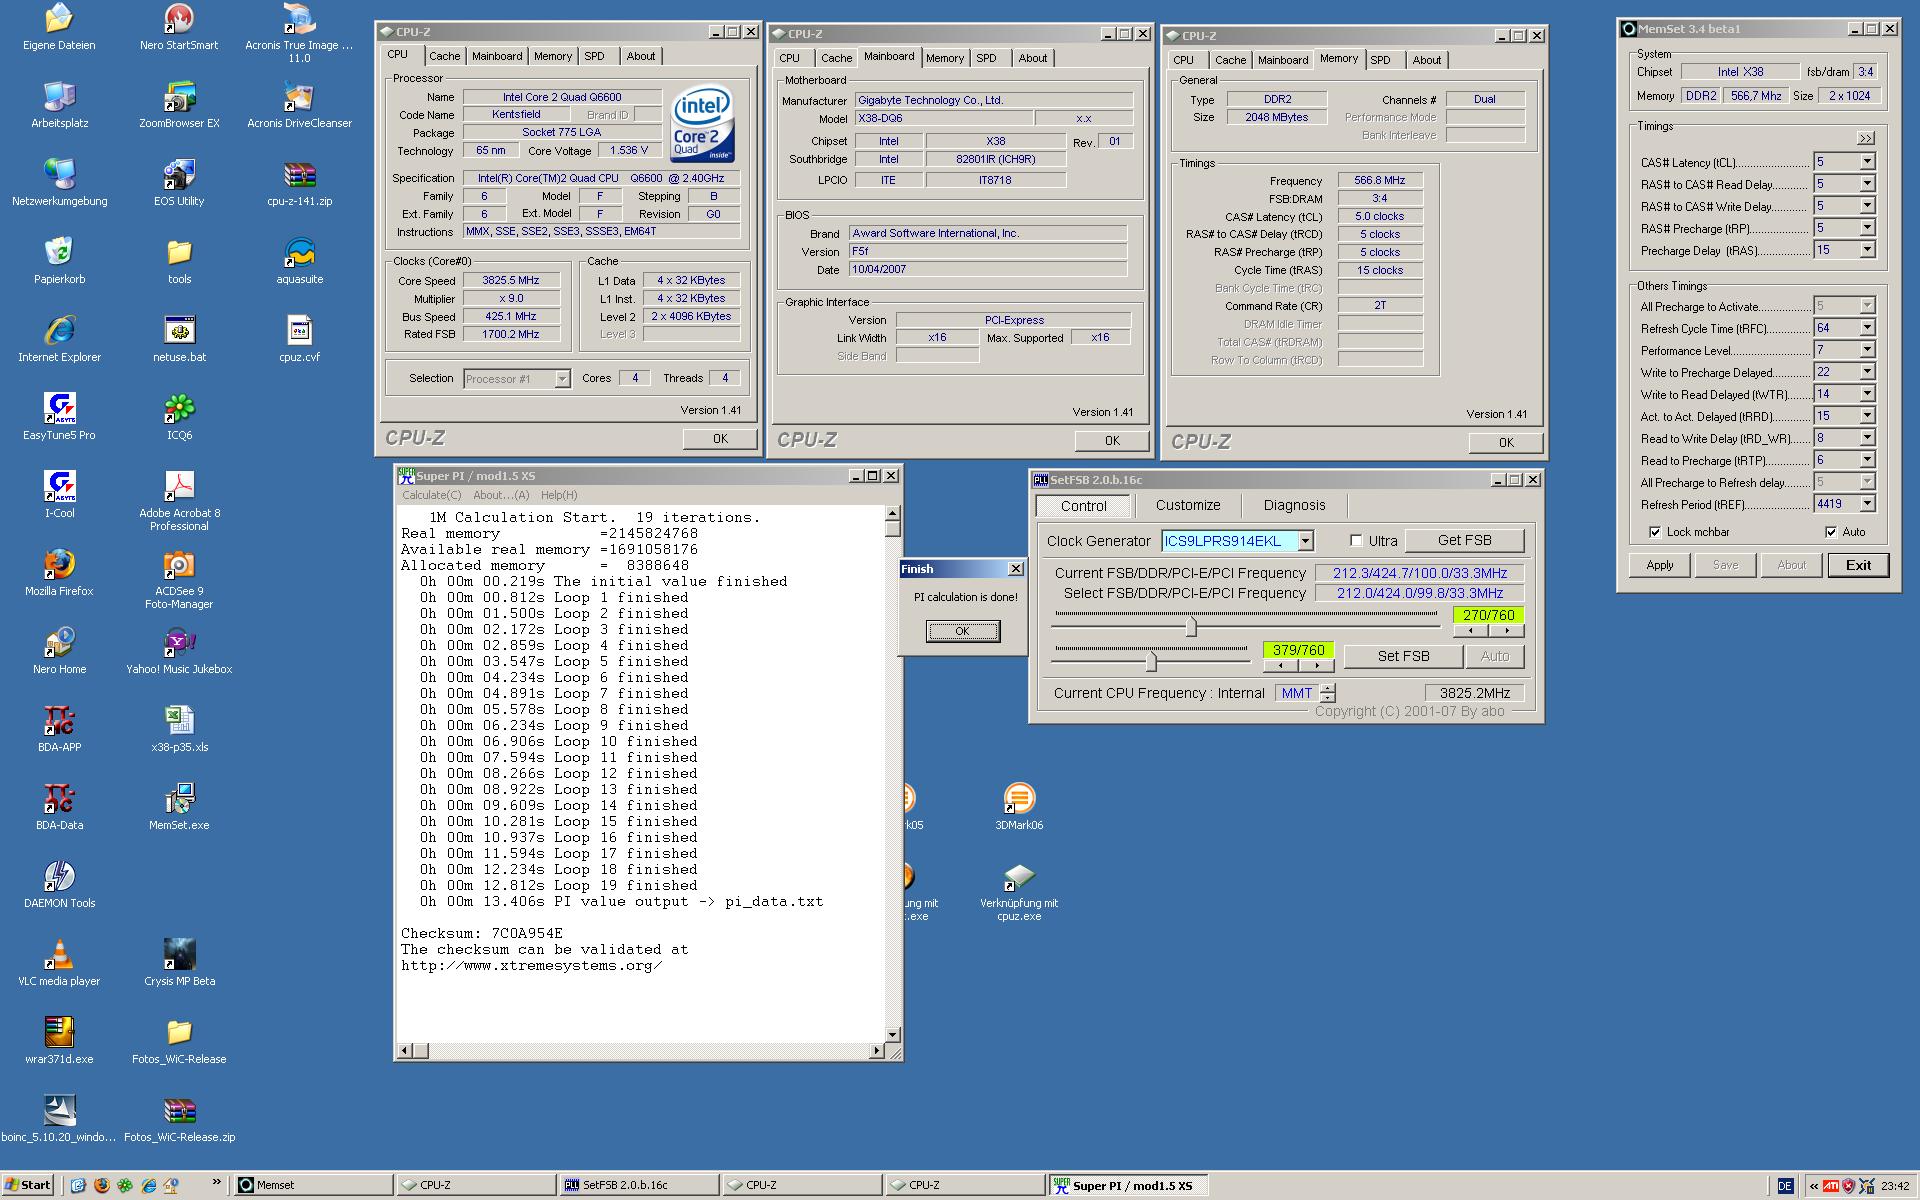1920x1200 pixels.
Task: Expand the Precharge Delay (tRAS) dropdown
Action: click(x=1866, y=250)
